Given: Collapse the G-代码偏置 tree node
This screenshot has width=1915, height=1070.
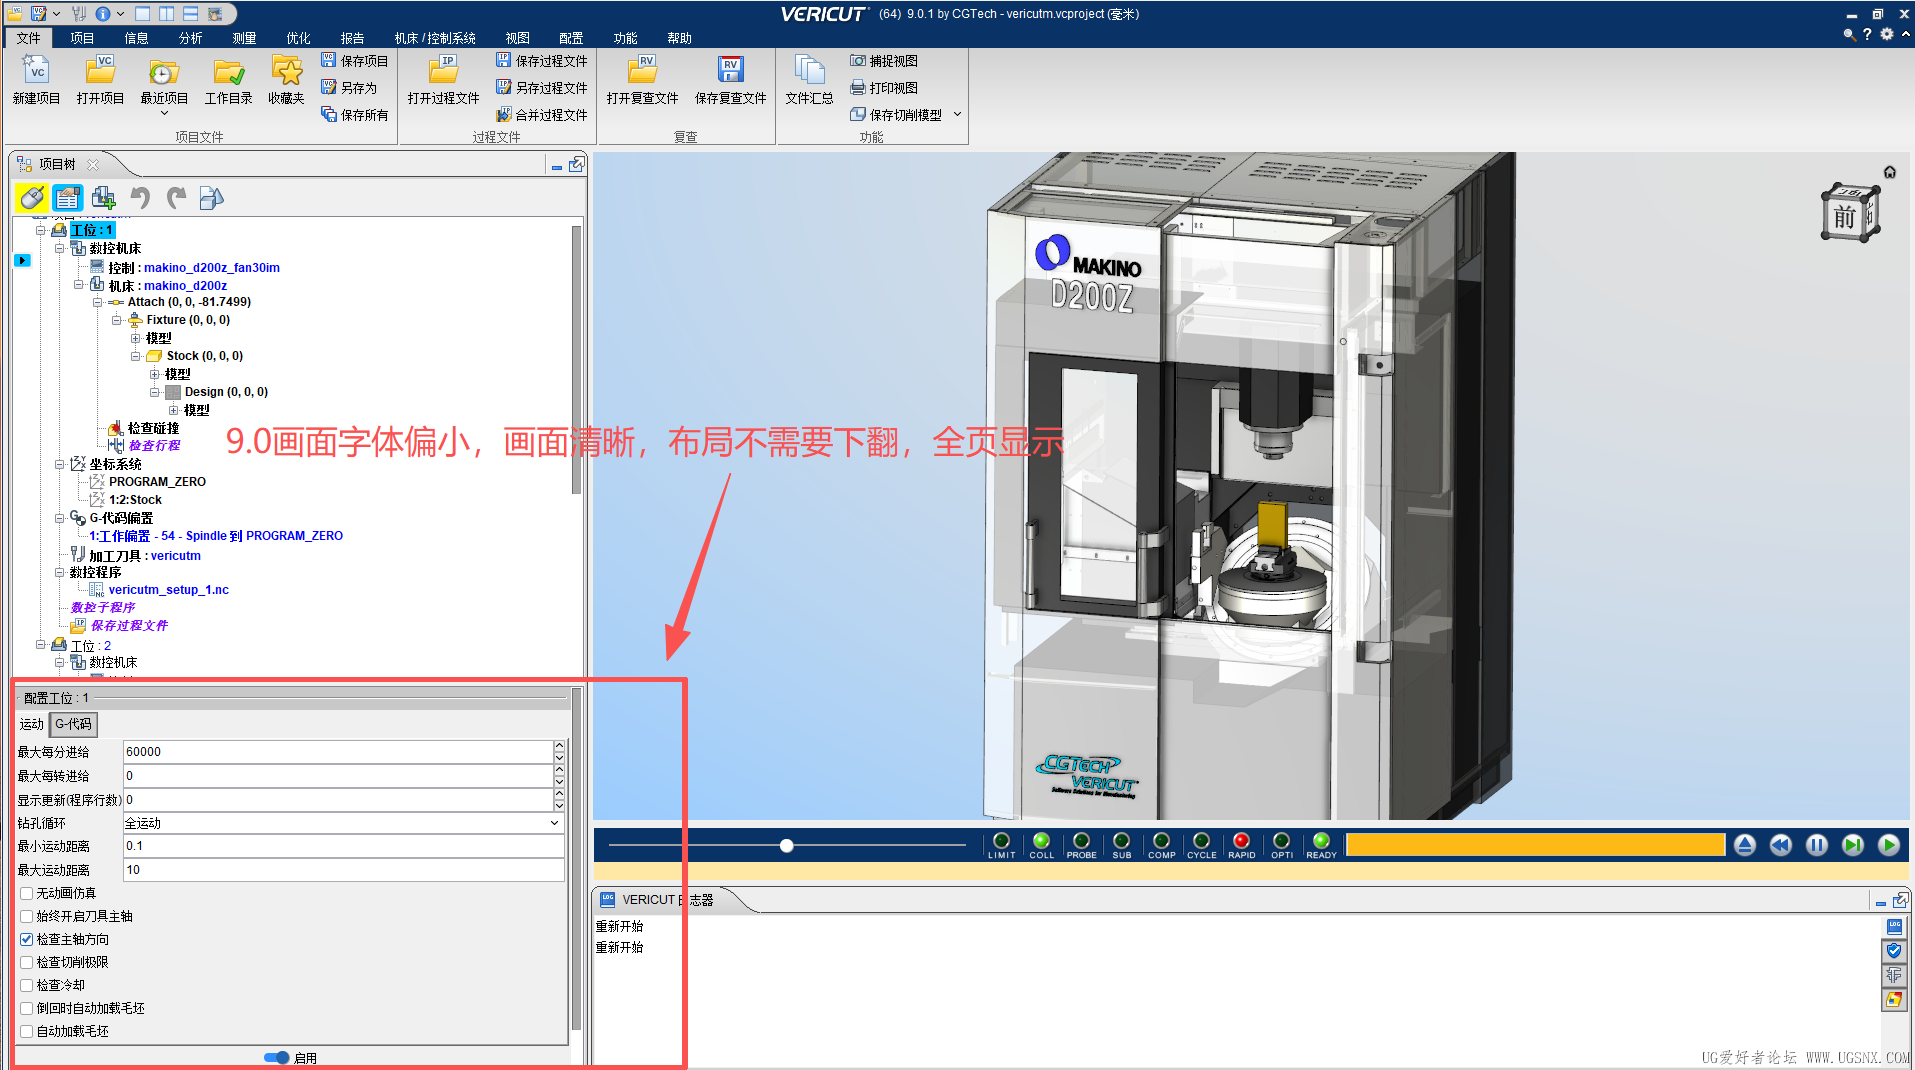Looking at the screenshot, I should tap(60, 518).
